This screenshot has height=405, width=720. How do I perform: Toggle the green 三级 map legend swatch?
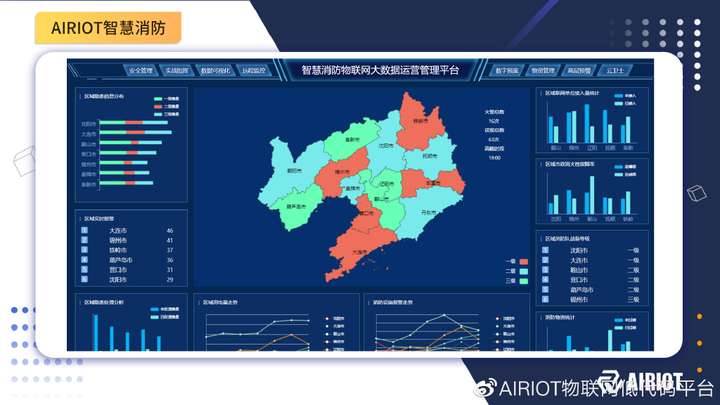pos(523,281)
